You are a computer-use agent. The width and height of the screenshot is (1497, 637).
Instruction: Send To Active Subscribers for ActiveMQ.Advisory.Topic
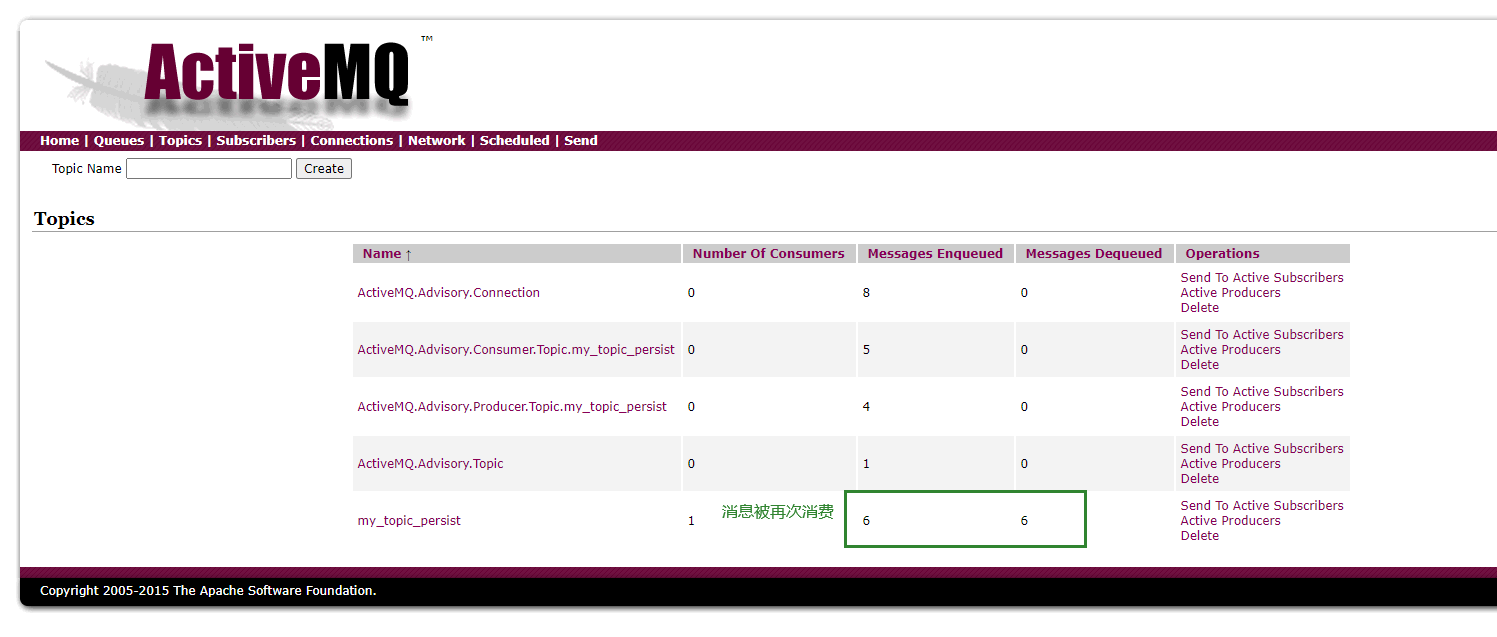coord(1262,449)
